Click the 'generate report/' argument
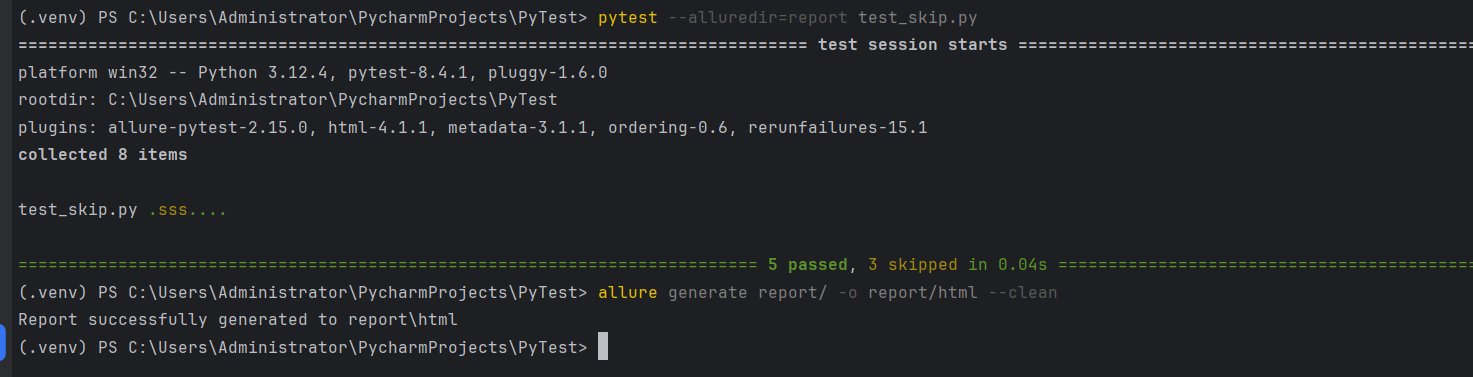The image size is (1473, 377). click(748, 293)
